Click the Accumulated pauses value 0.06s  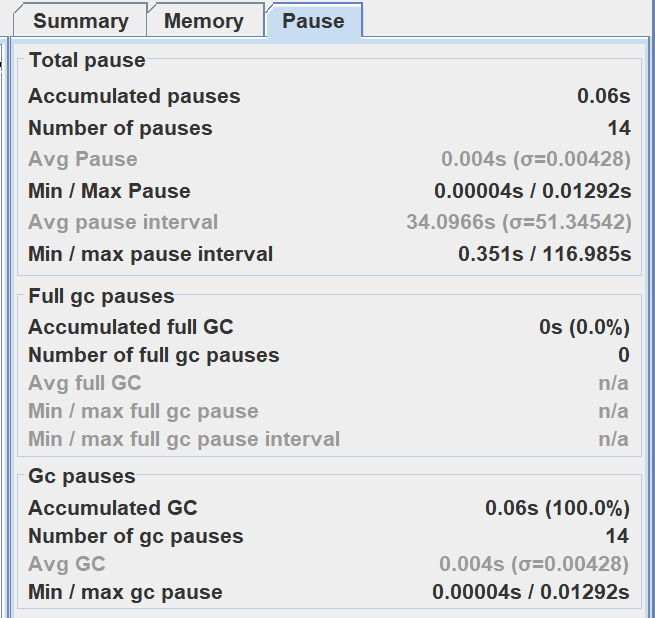click(x=604, y=97)
